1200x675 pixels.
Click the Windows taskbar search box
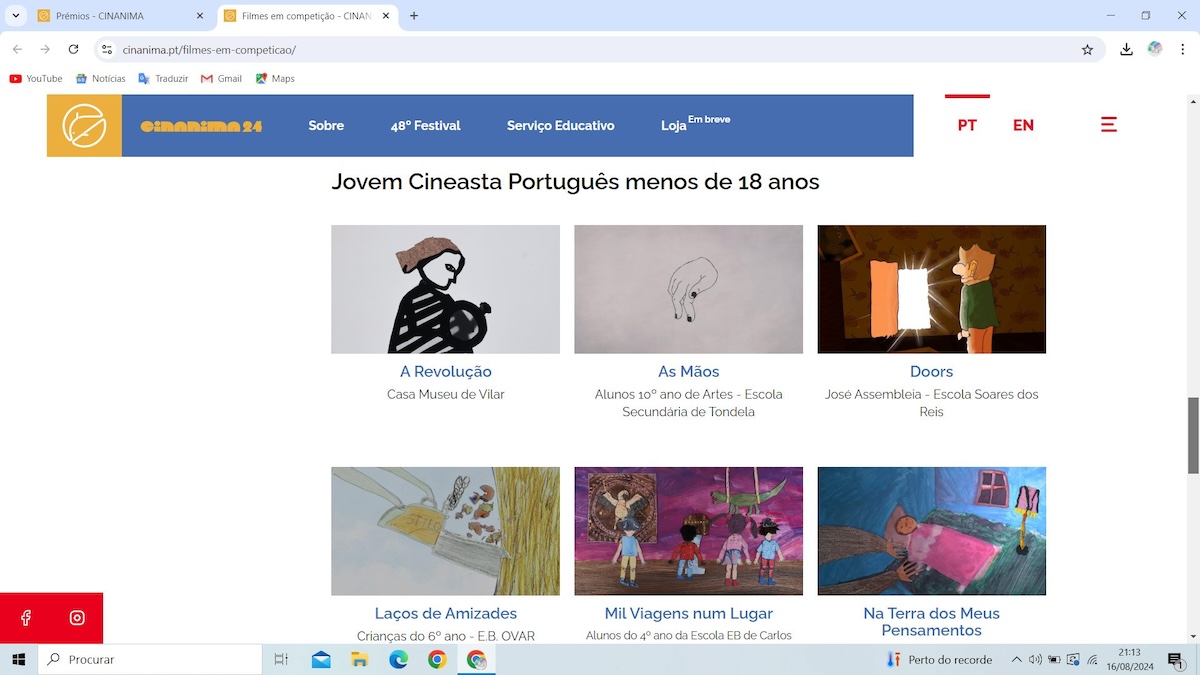tap(150, 660)
